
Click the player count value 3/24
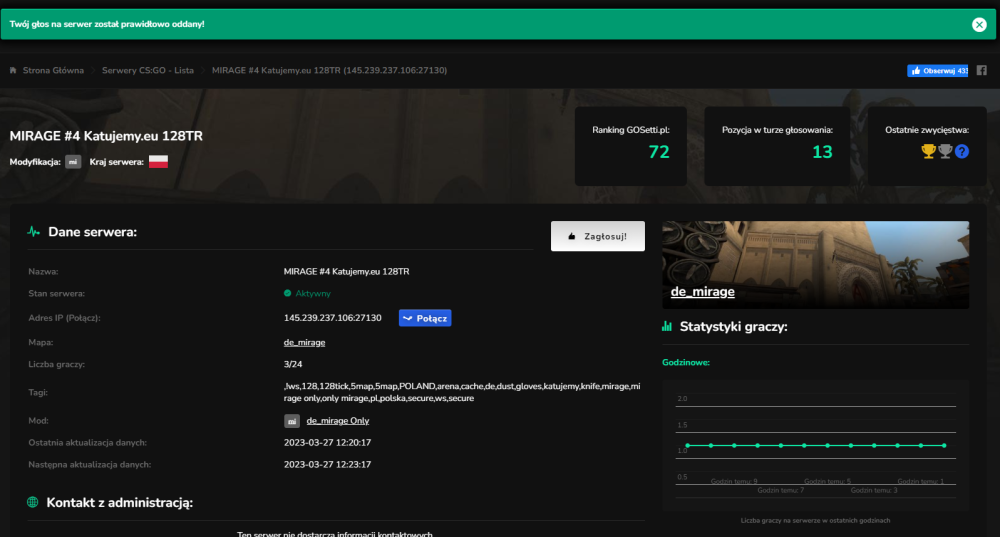pyautogui.click(x=293, y=364)
